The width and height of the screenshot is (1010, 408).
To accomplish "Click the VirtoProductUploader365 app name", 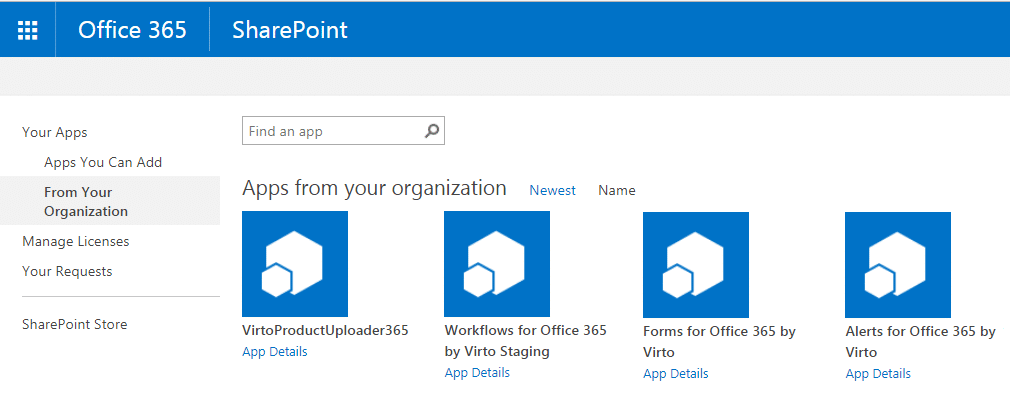I will (325, 331).
